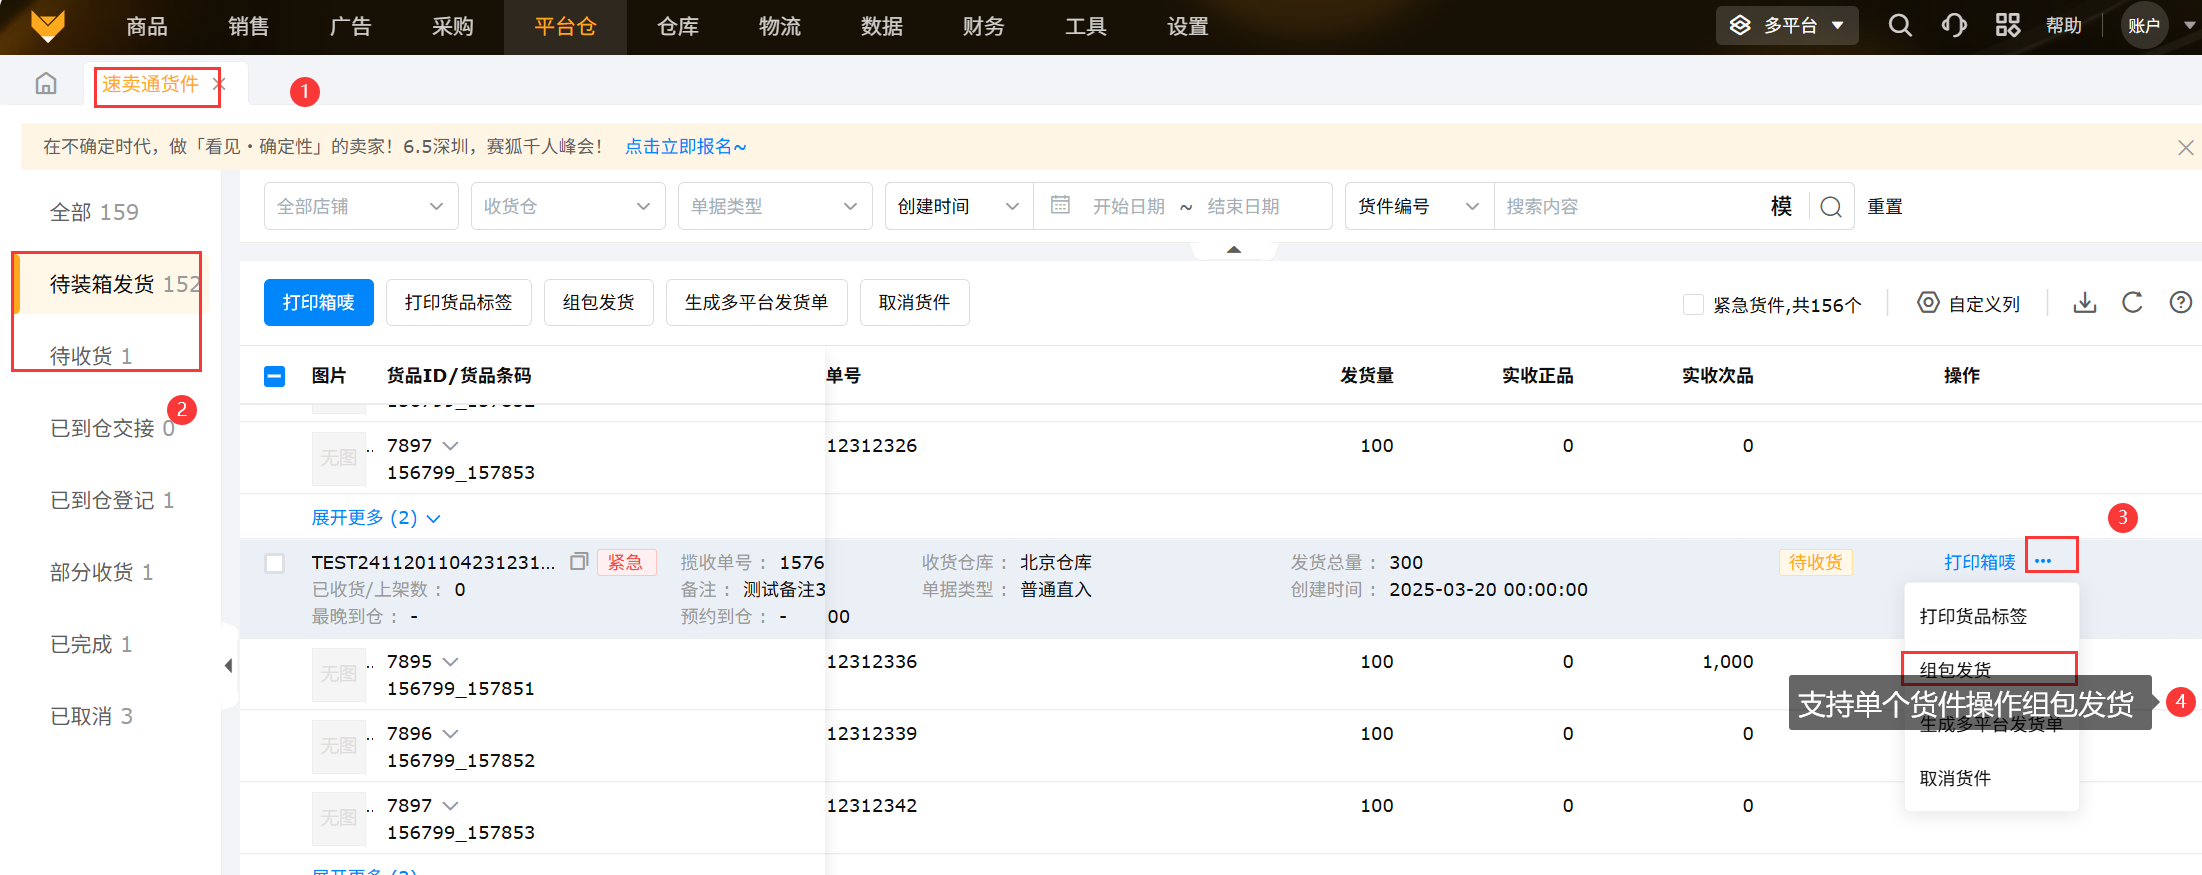2202x875 pixels.
Task: Click the download export icon
Action: click(x=2084, y=303)
